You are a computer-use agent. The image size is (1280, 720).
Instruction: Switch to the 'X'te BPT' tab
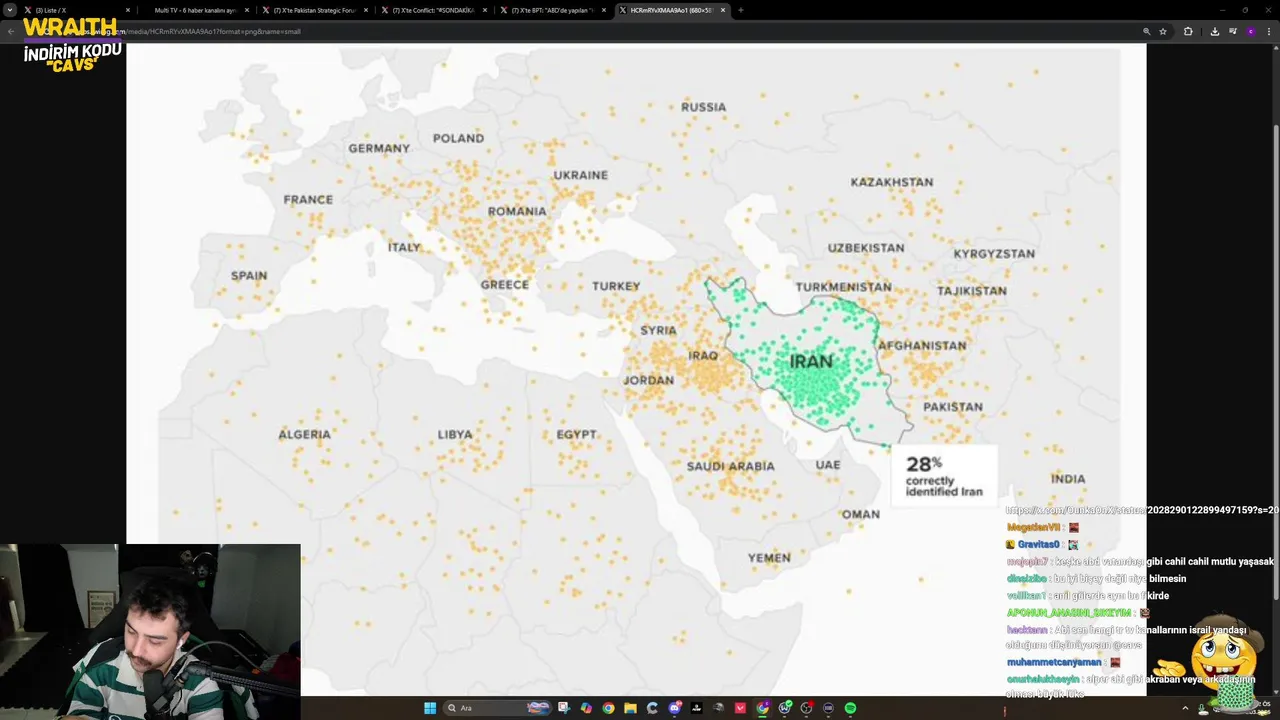pos(552,10)
